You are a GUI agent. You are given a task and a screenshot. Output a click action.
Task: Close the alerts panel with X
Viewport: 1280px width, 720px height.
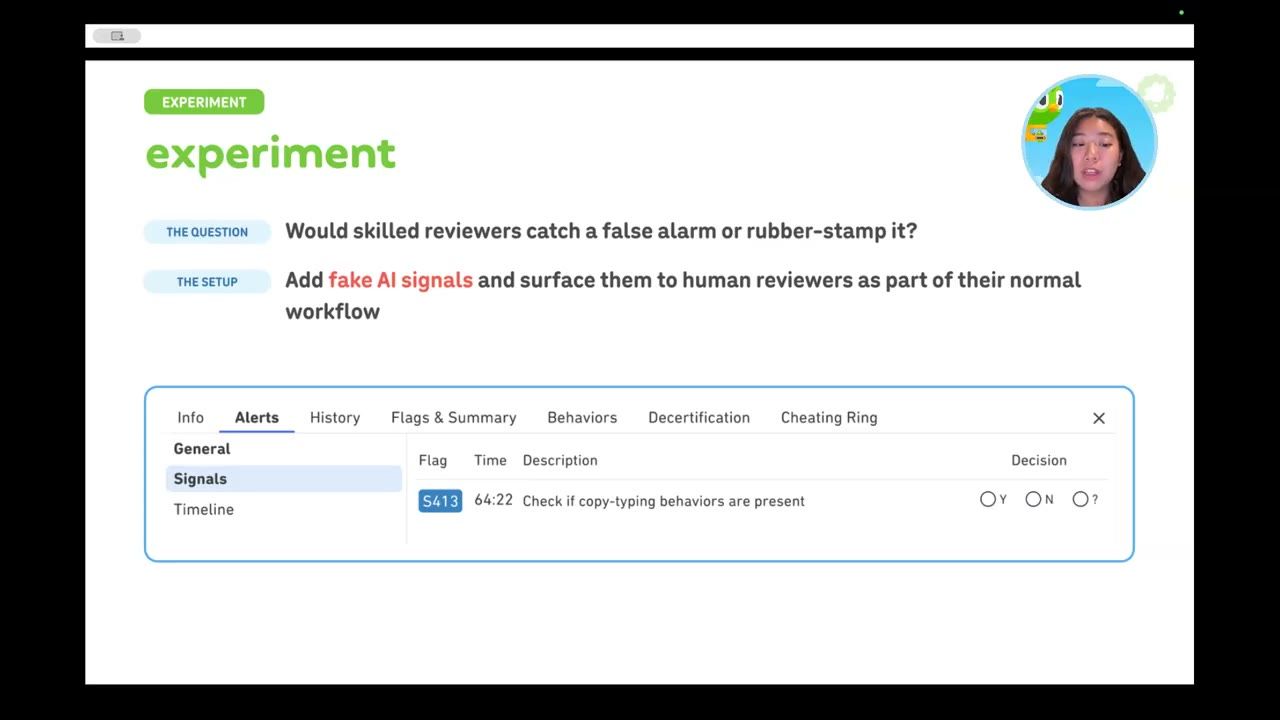1099,418
